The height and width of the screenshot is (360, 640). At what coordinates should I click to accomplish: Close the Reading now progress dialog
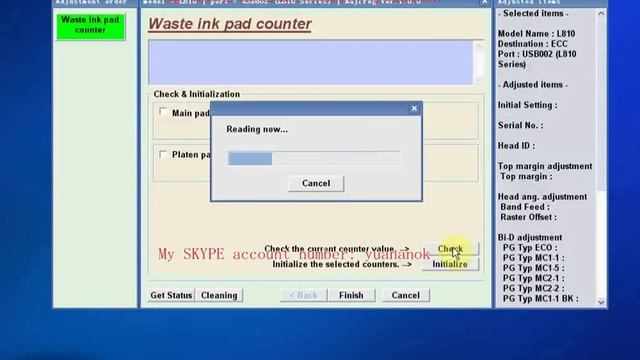pyautogui.click(x=414, y=109)
